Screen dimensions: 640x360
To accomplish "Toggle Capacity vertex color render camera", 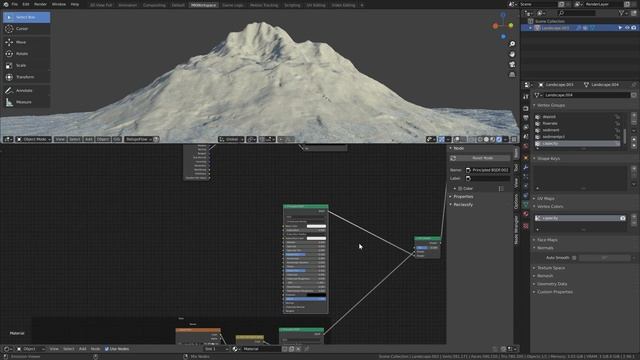I will point(622,218).
